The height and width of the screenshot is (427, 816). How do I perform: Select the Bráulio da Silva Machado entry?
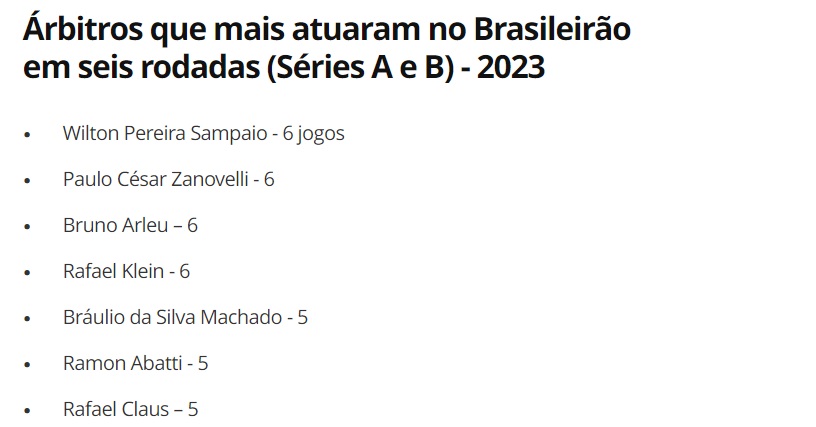click(x=185, y=317)
